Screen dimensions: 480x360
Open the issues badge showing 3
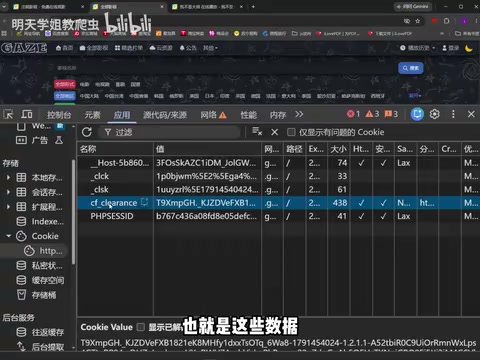[x=391, y=114]
